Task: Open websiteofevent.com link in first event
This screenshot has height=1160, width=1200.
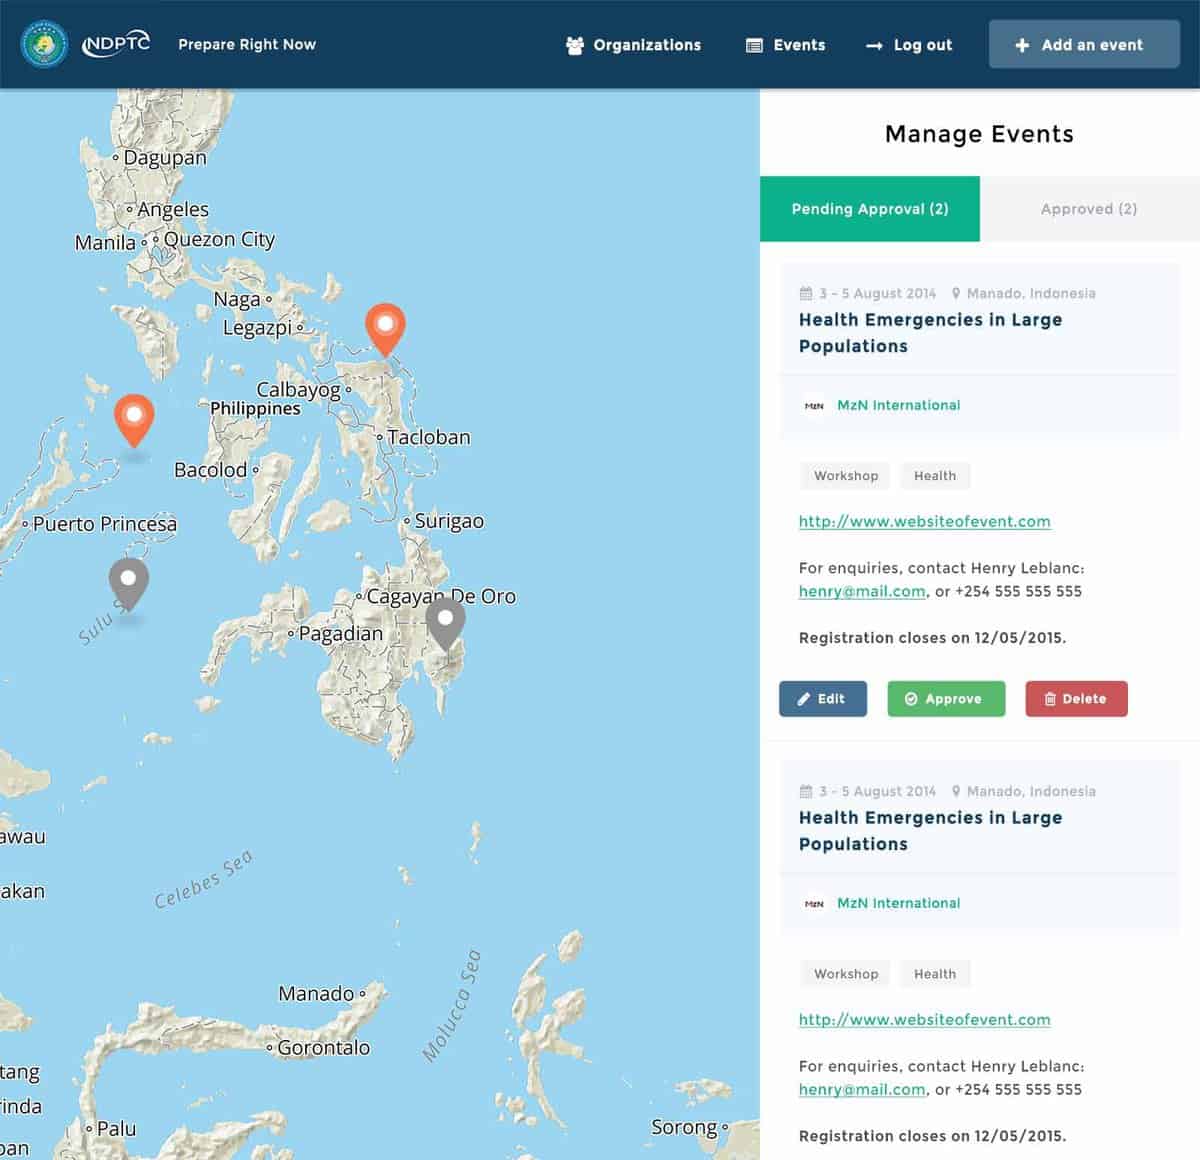Action: pyautogui.click(x=925, y=521)
